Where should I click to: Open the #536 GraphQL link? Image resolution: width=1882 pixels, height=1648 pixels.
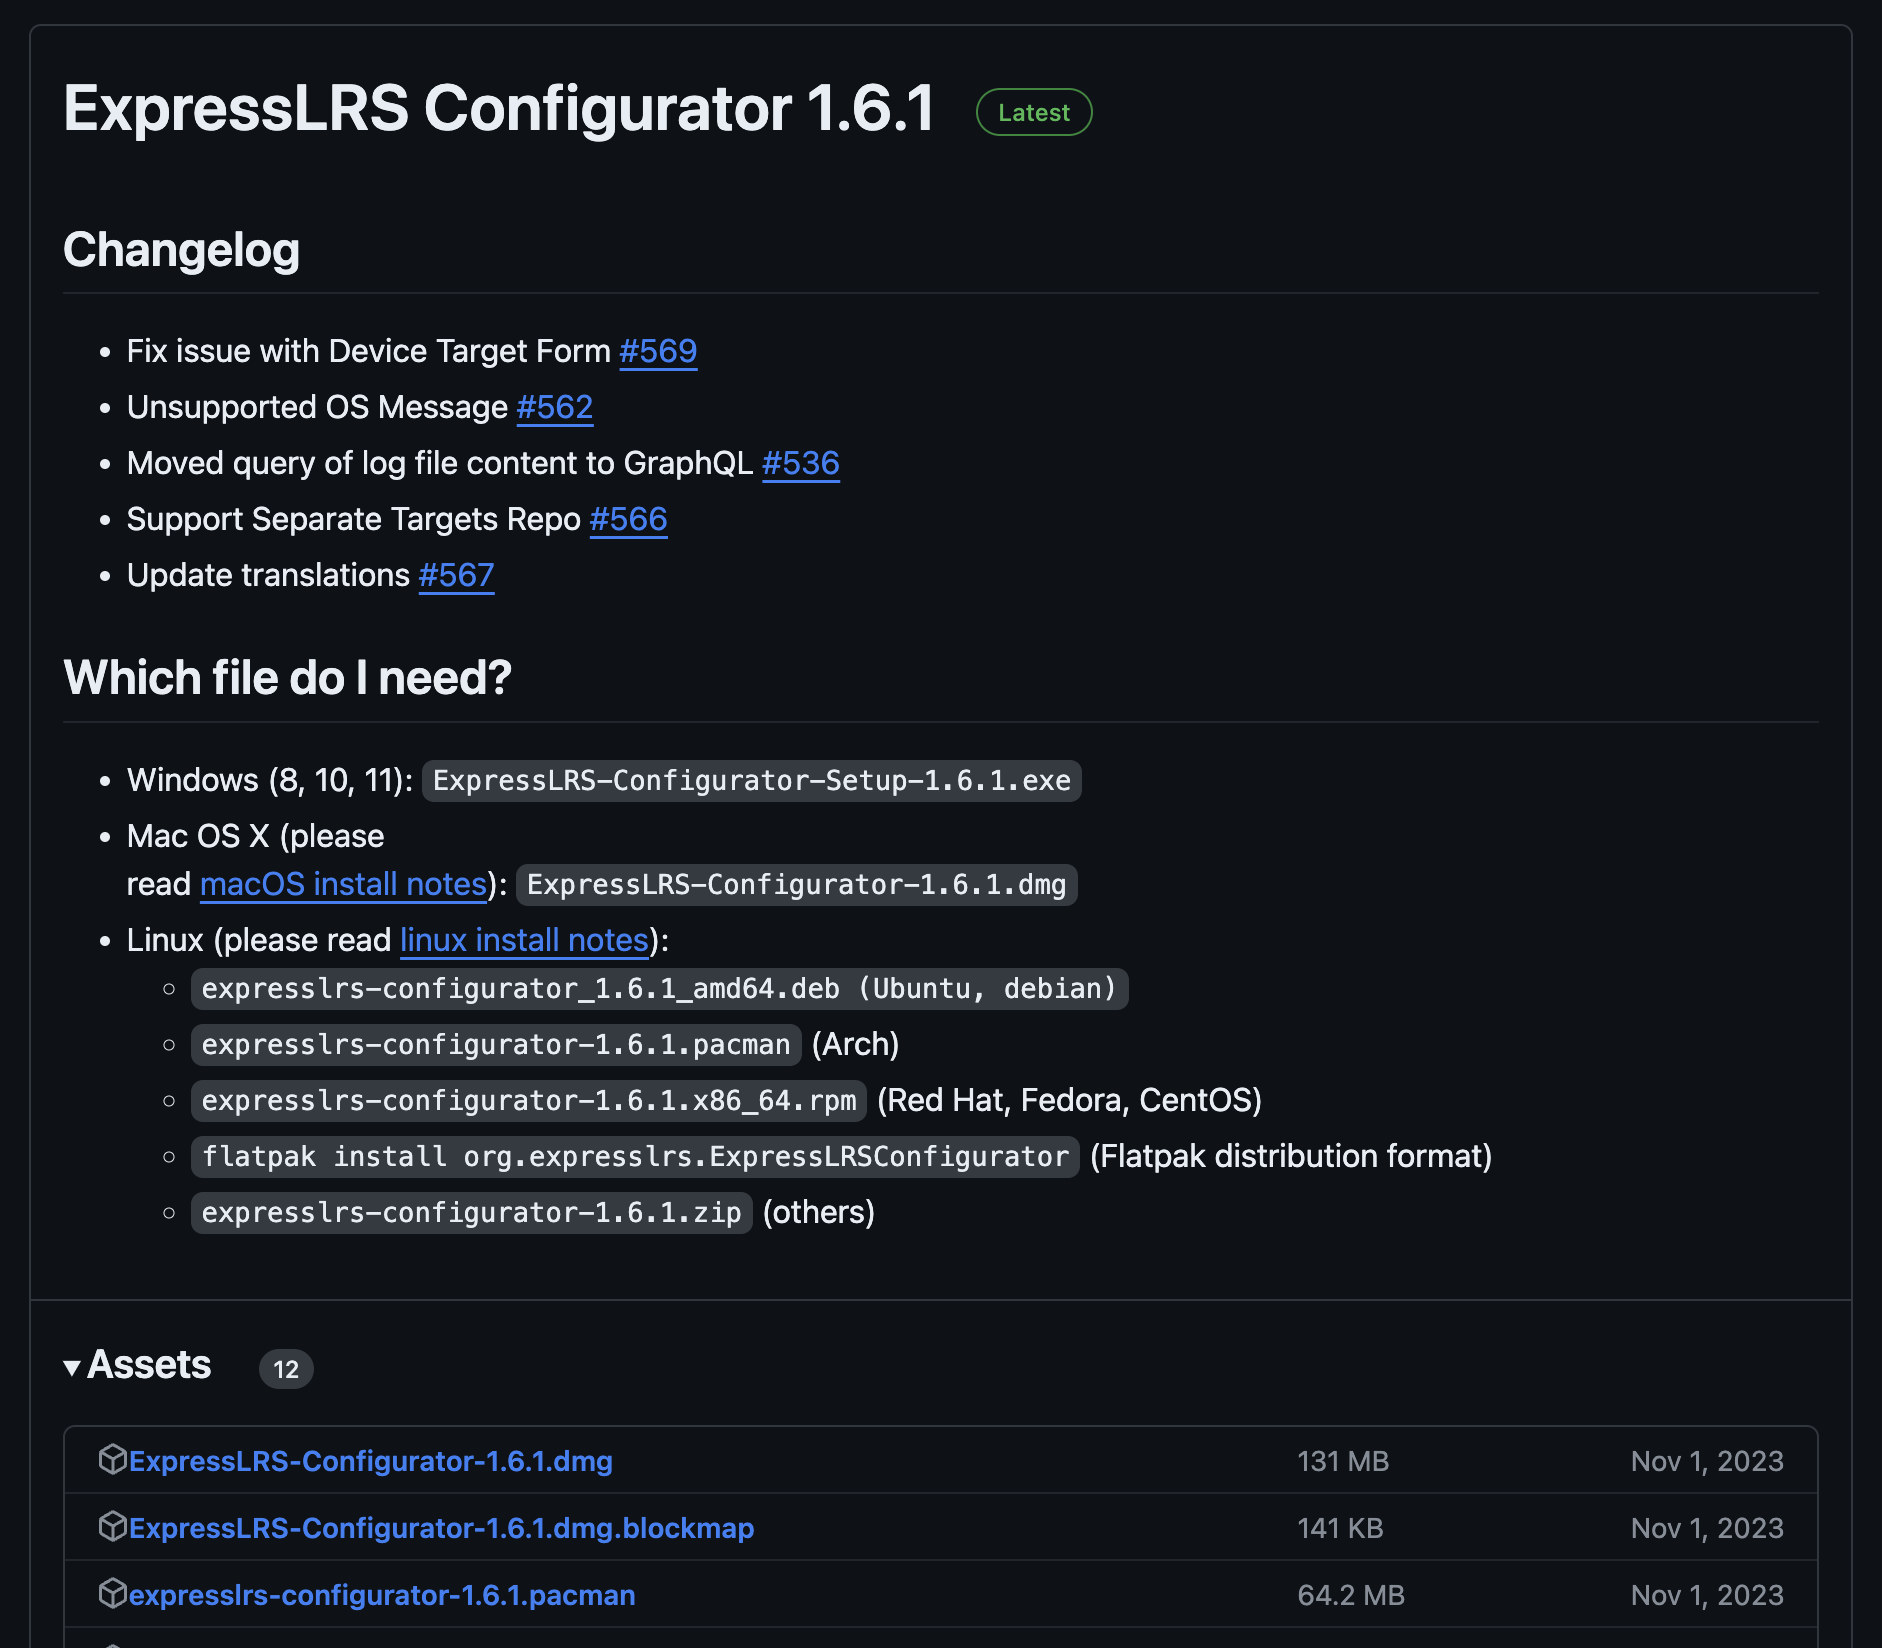(x=801, y=463)
